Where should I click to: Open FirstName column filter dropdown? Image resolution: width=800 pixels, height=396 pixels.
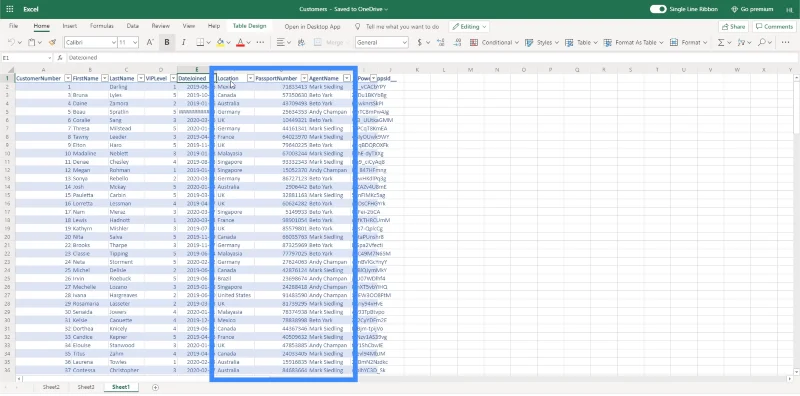[105, 78]
